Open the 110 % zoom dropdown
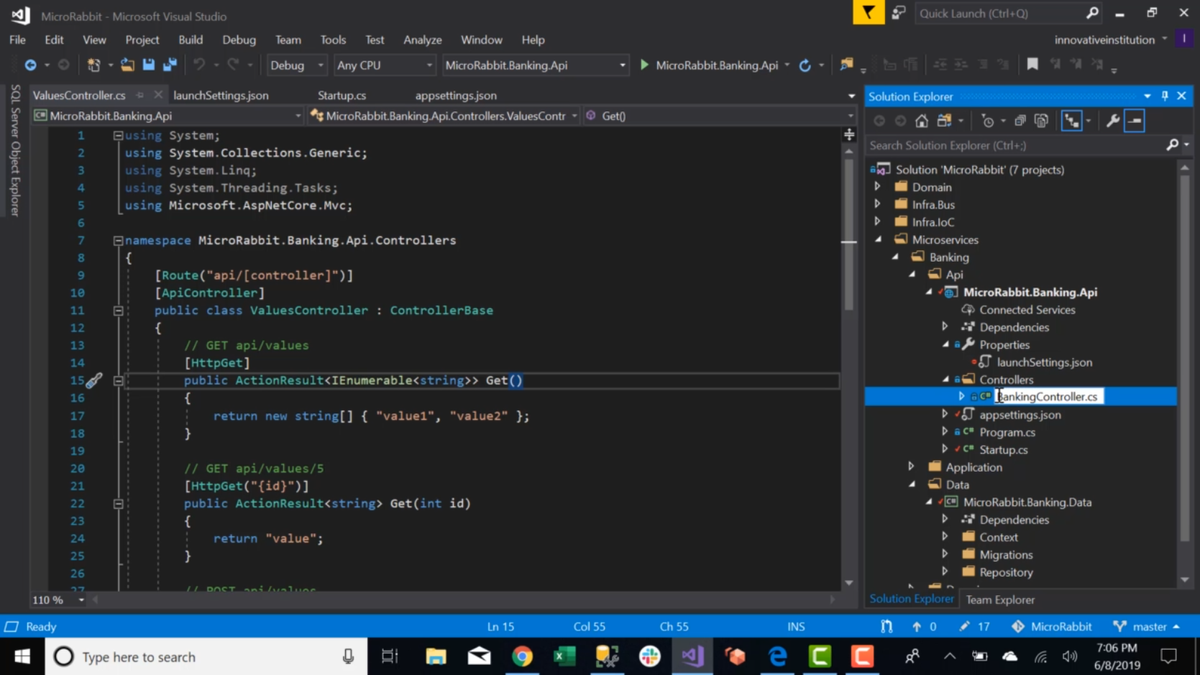The width and height of the screenshot is (1200, 675). [81, 600]
